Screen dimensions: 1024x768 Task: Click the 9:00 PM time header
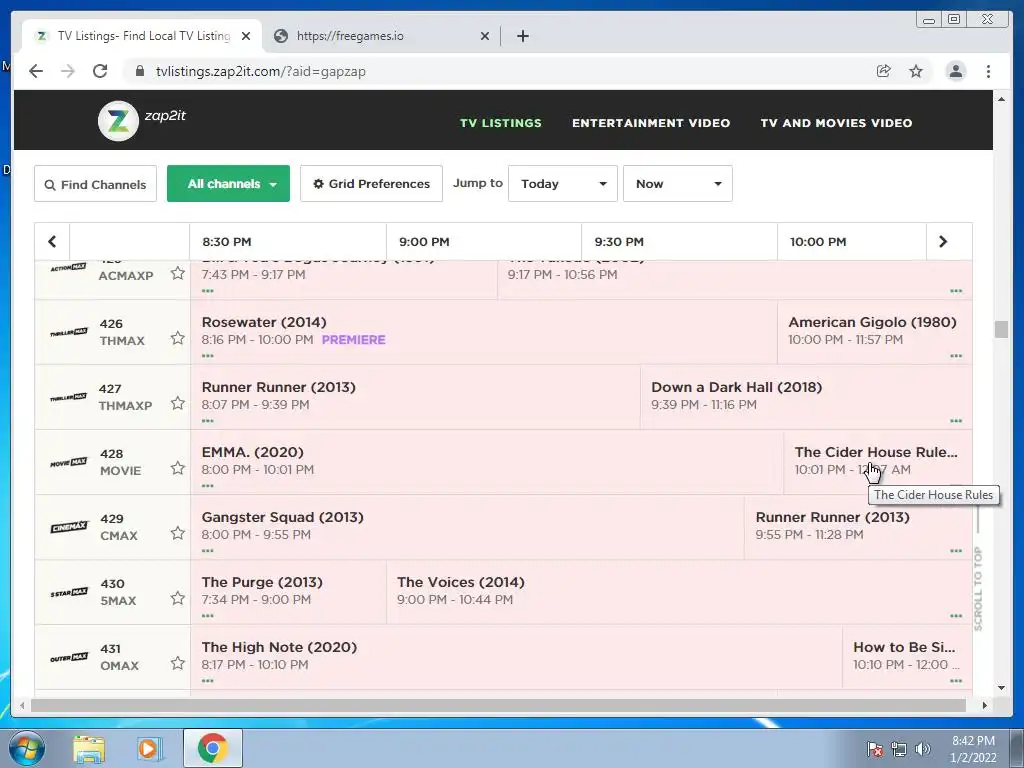click(424, 242)
